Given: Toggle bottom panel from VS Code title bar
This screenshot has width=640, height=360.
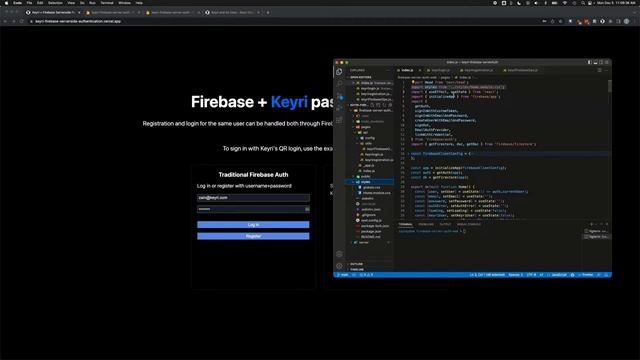Looking at the screenshot, I should pos(596,62).
